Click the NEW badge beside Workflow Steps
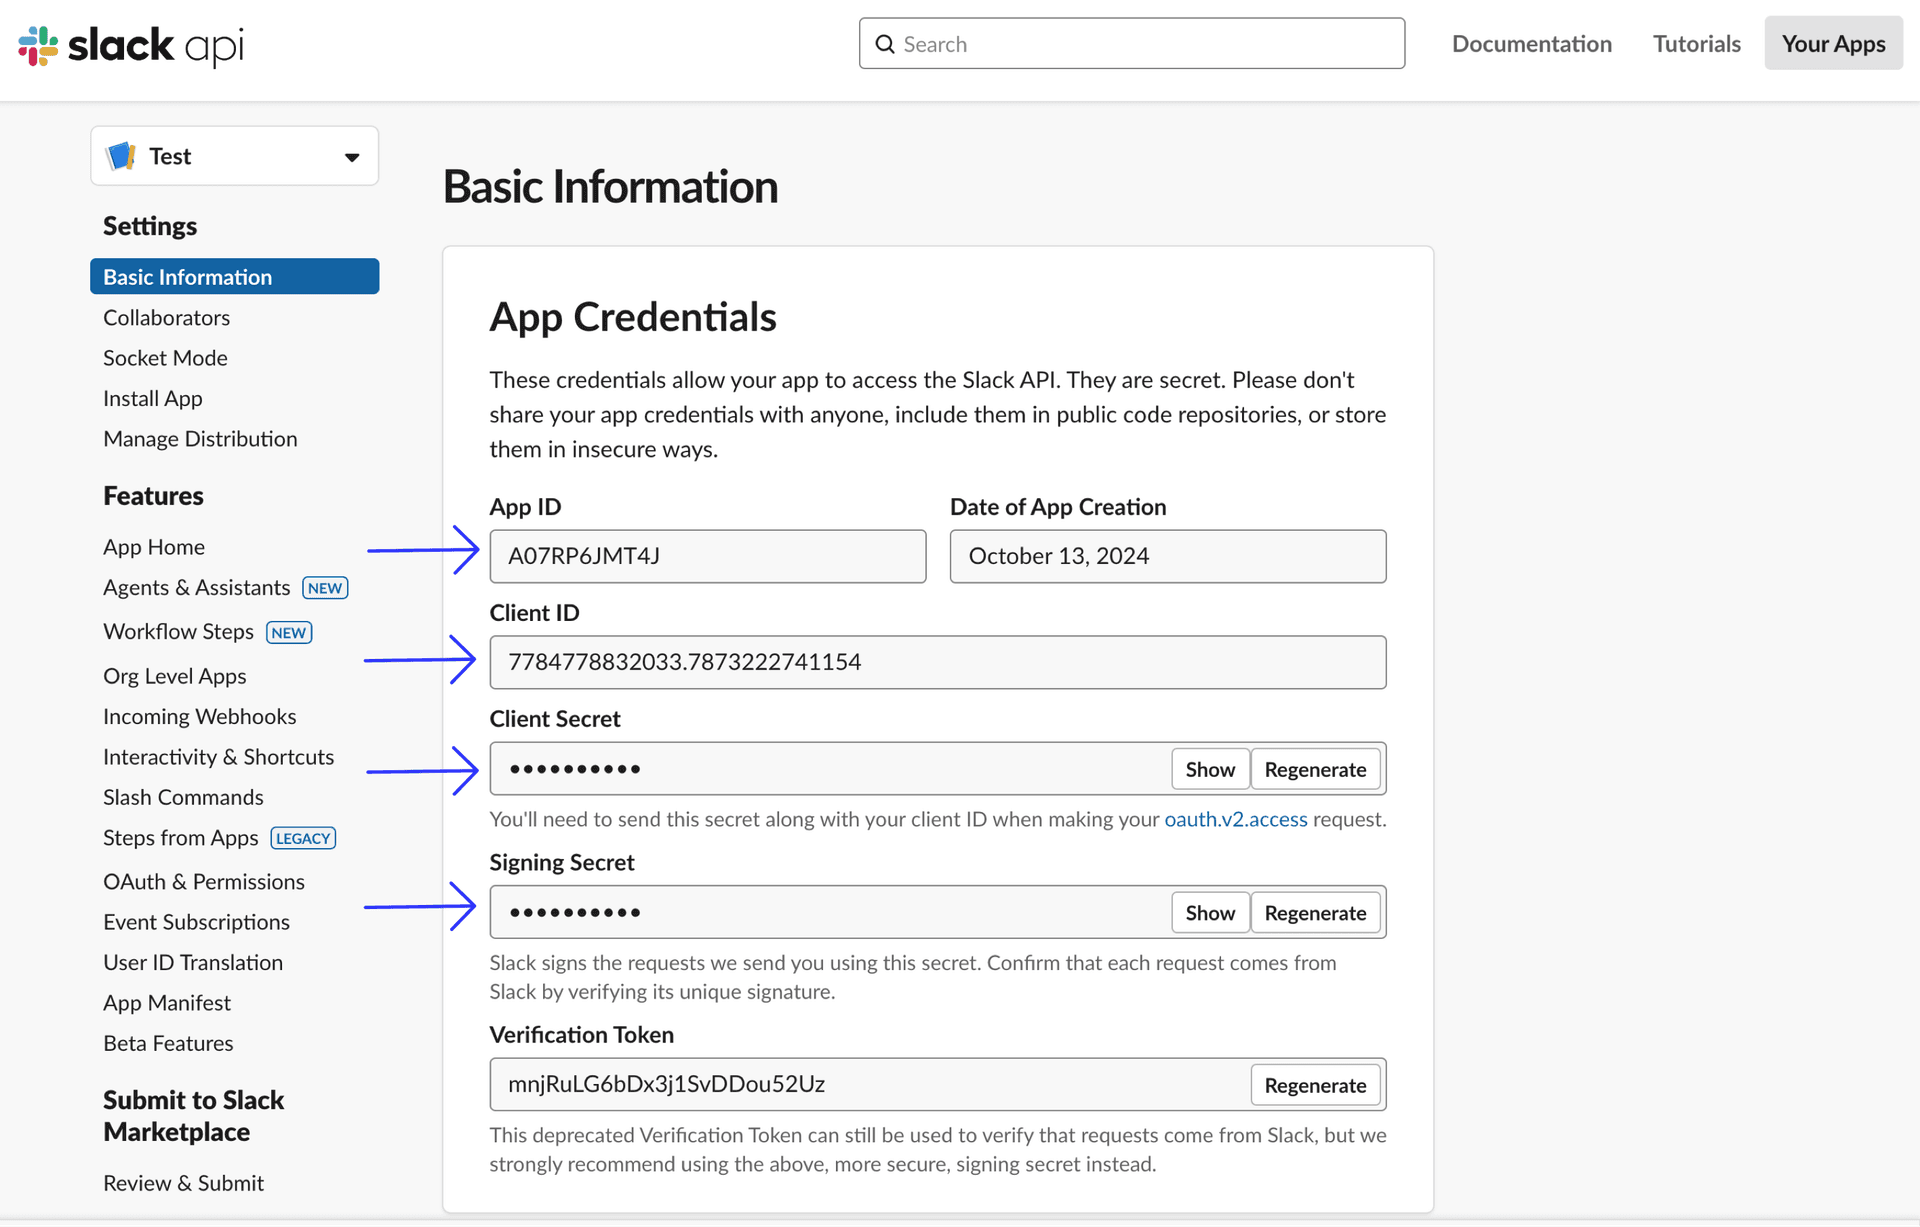Image resolution: width=1920 pixels, height=1227 pixels. [x=289, y=633]
